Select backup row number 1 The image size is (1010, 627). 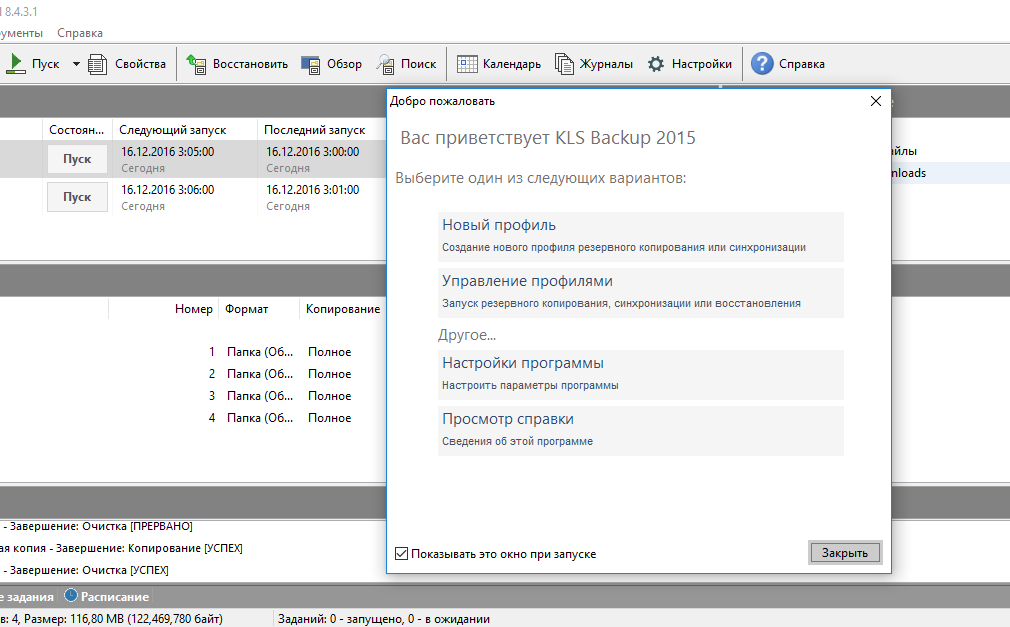(x=193, y=352)
